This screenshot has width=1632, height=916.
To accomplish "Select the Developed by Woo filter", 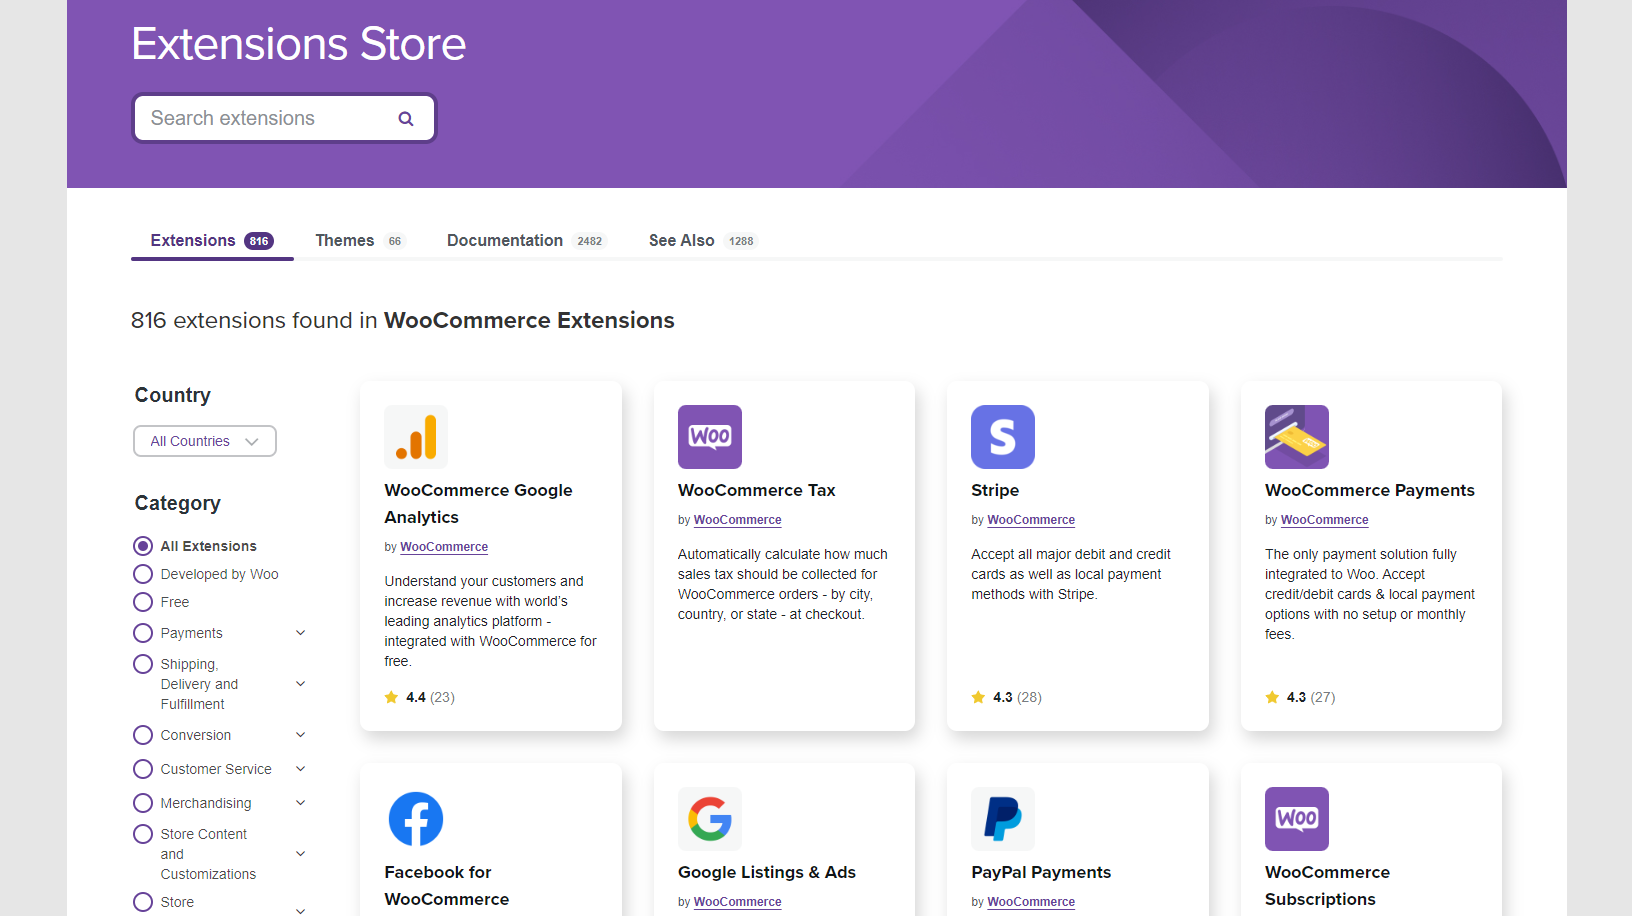I will click(142, 573).
